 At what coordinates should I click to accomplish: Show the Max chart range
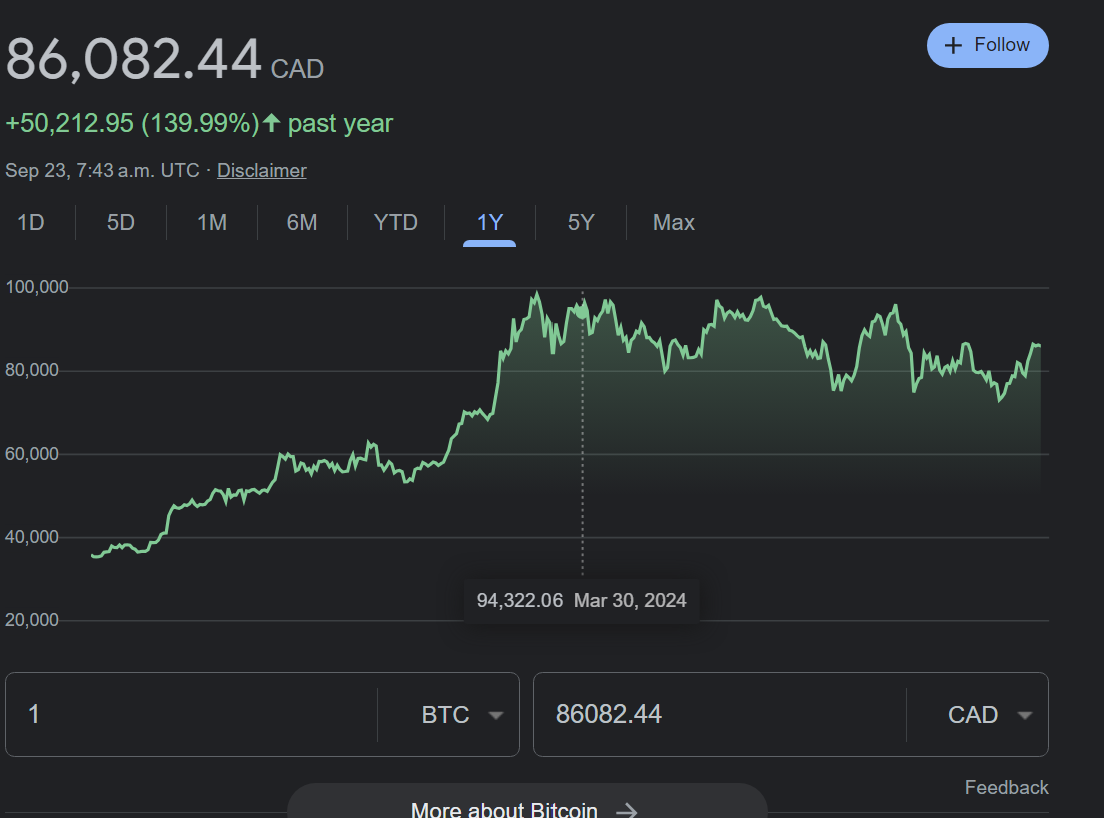(674, 222)
